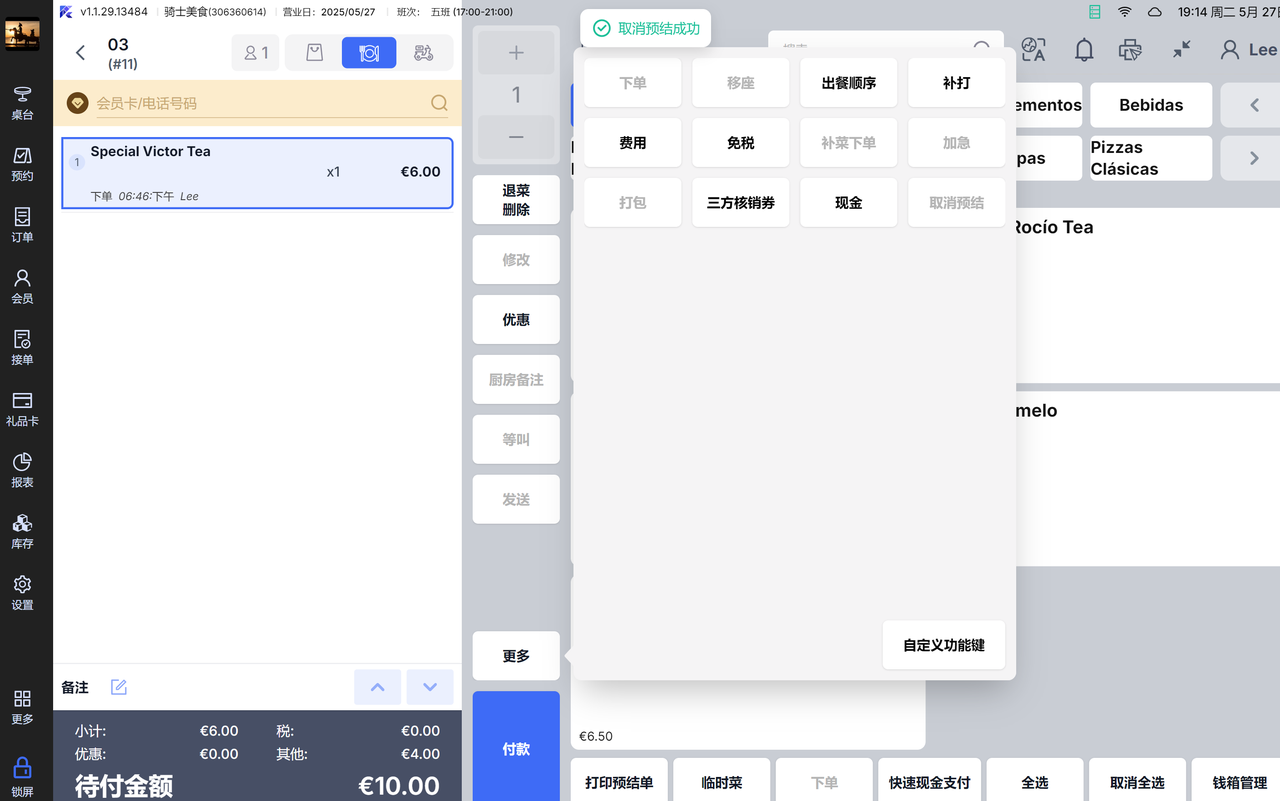Move selection up with up chevron
The width and height of the screenshot is (1280, 801).
[378, 687]
